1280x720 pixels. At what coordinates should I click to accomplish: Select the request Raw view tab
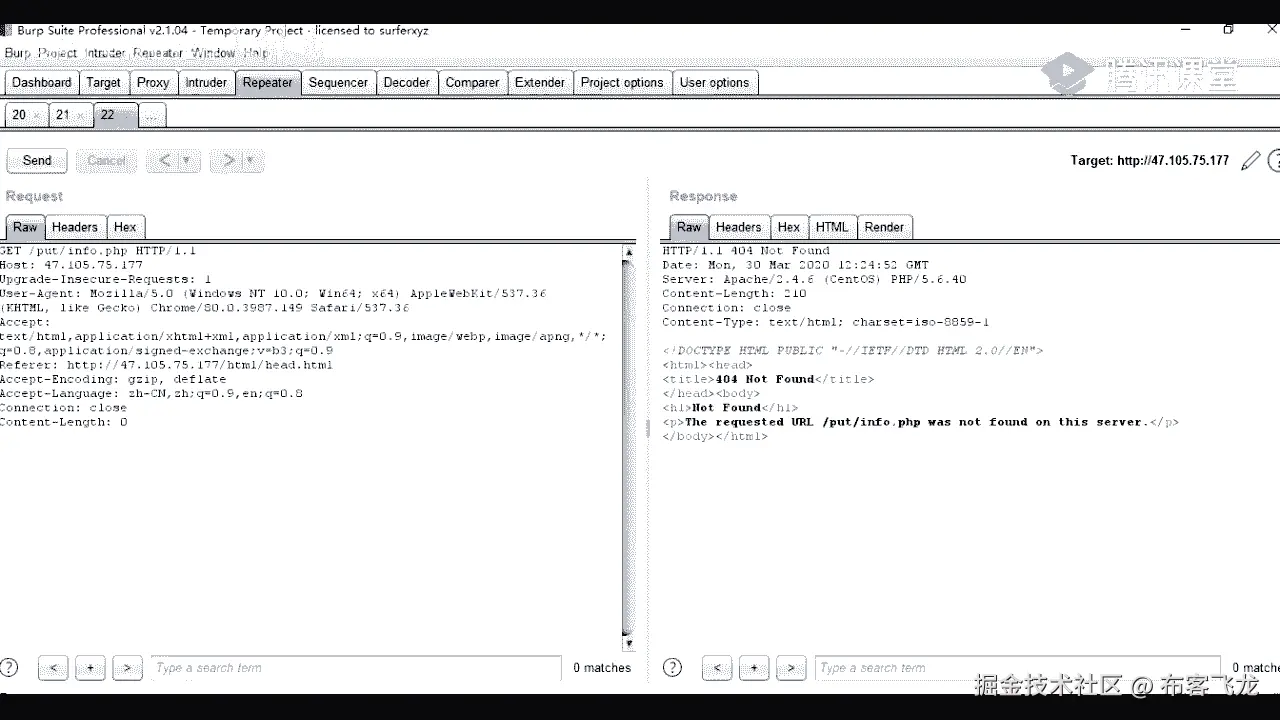pyautogui.click(x=25, y=227)
